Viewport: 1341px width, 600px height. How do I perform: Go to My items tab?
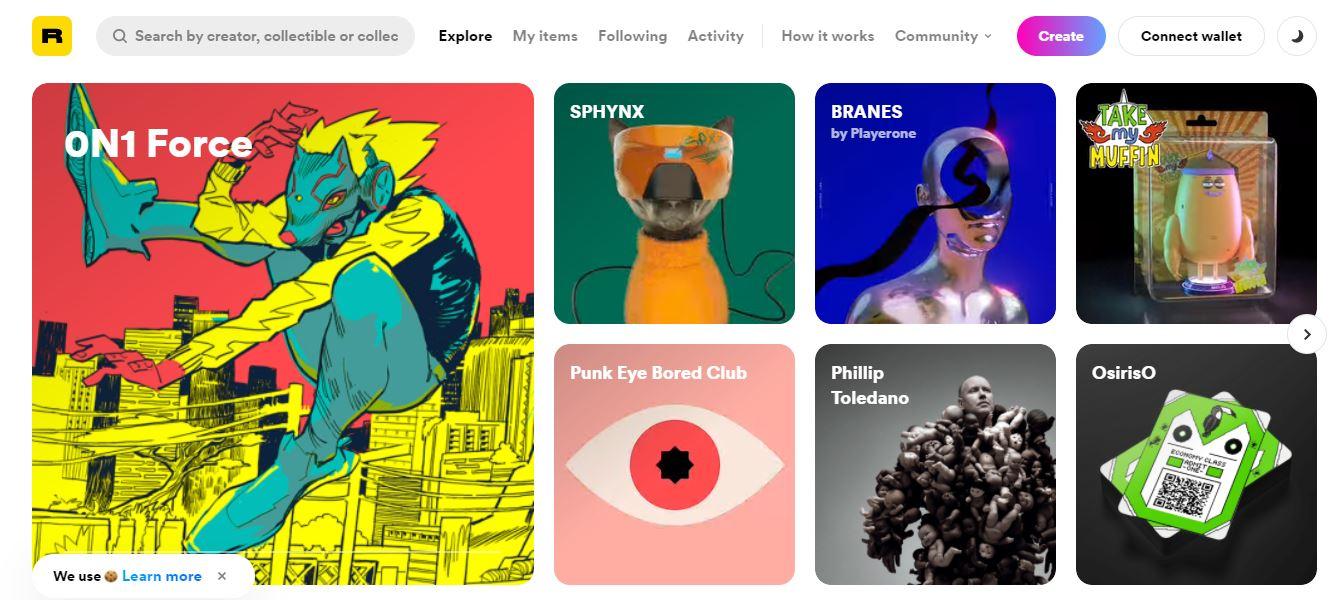tap(545, 36)
